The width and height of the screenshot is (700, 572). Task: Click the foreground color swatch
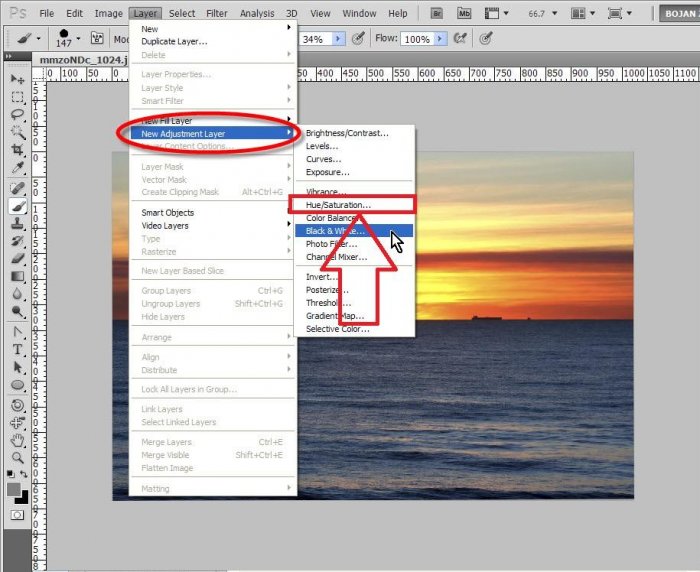(x=14, y=489)
